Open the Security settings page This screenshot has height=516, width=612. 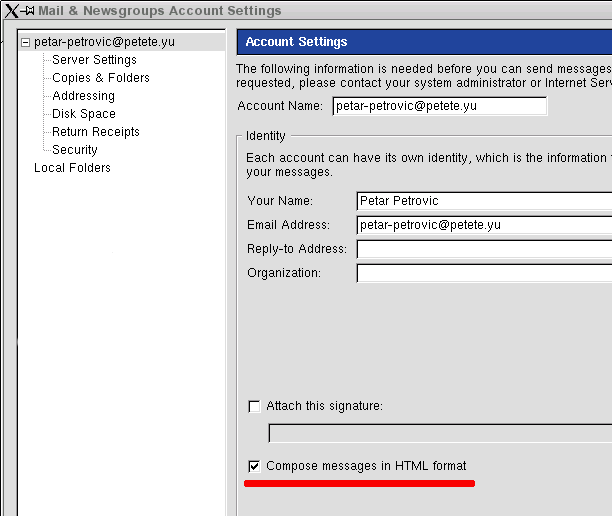pyautogui.click(x=75, y=150)
